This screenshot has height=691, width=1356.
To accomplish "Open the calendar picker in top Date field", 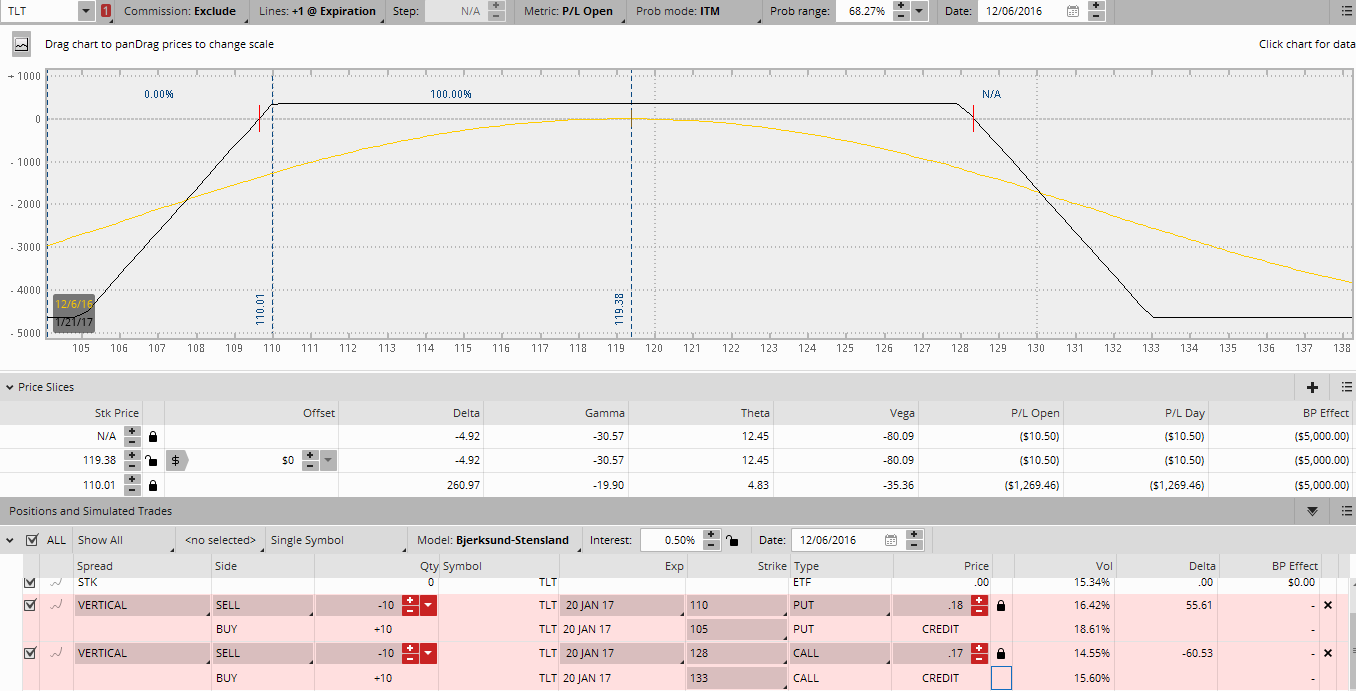I will click(x=1073, y=11).
